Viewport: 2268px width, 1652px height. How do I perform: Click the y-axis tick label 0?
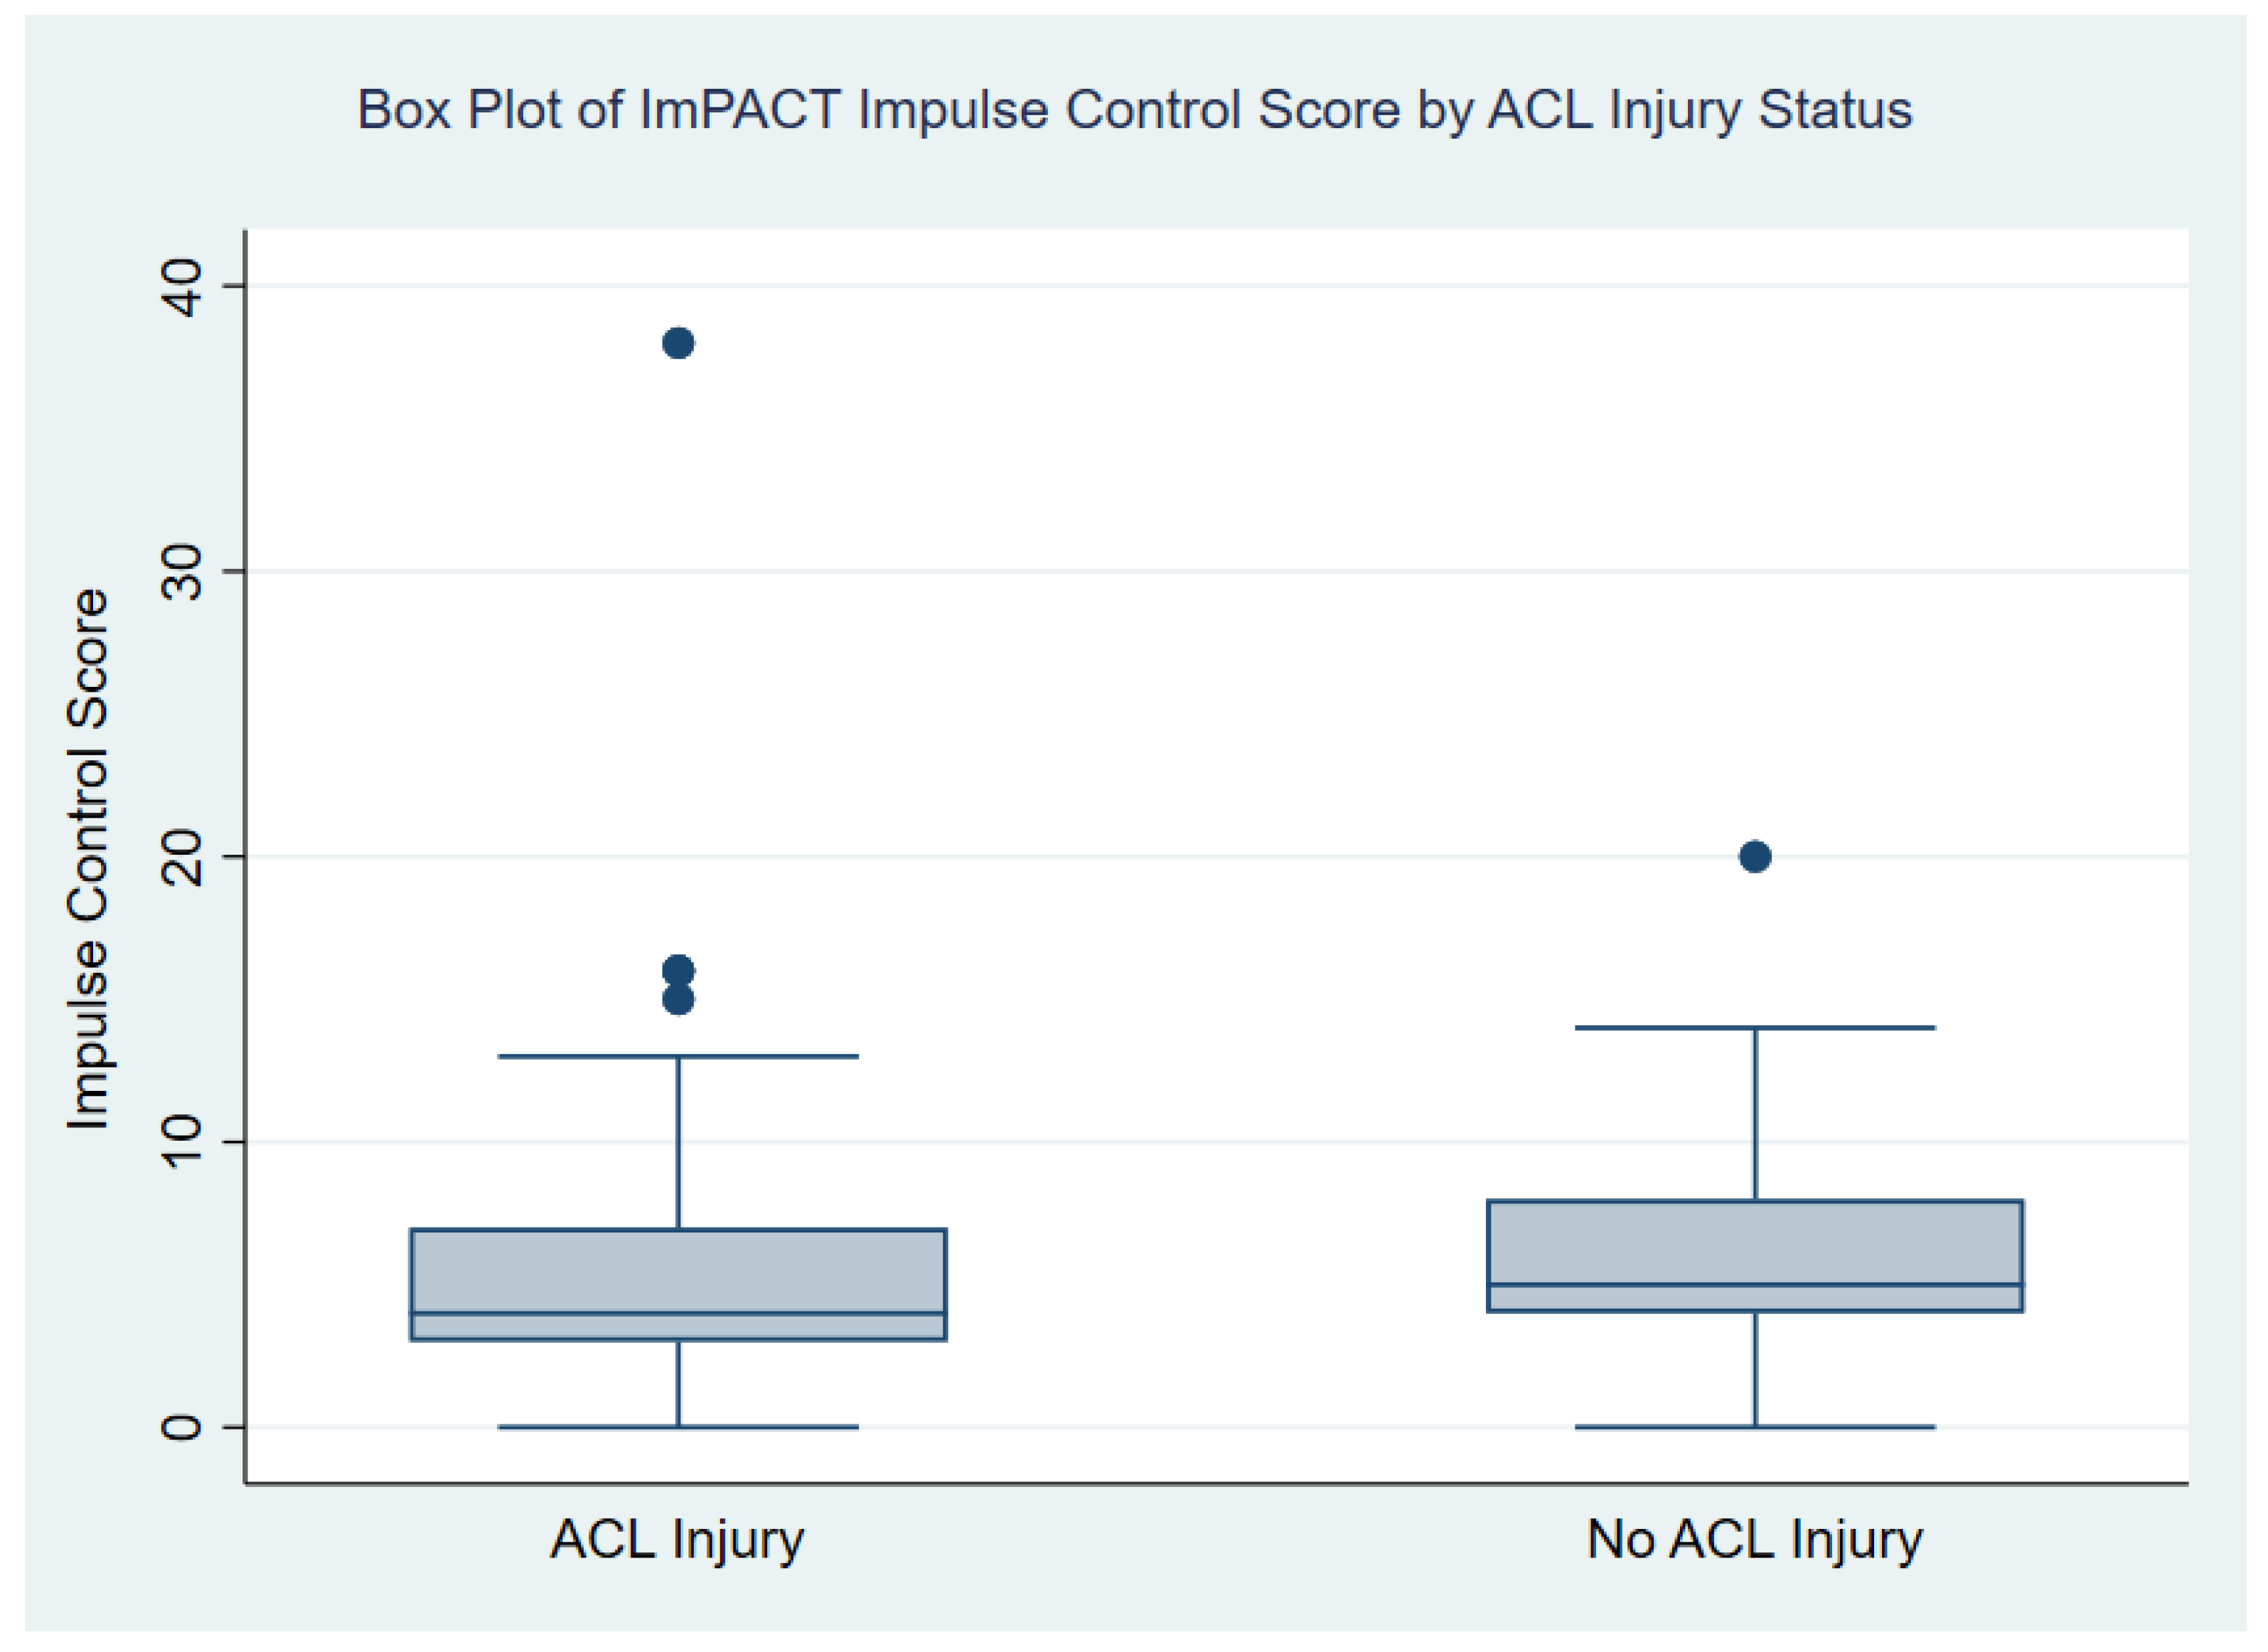click(182, 1426)
